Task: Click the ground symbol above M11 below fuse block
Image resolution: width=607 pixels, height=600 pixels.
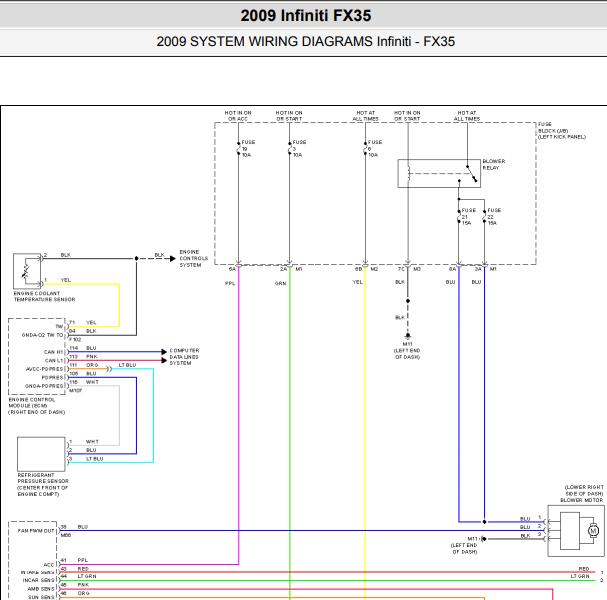Action: tap(408, 336)
